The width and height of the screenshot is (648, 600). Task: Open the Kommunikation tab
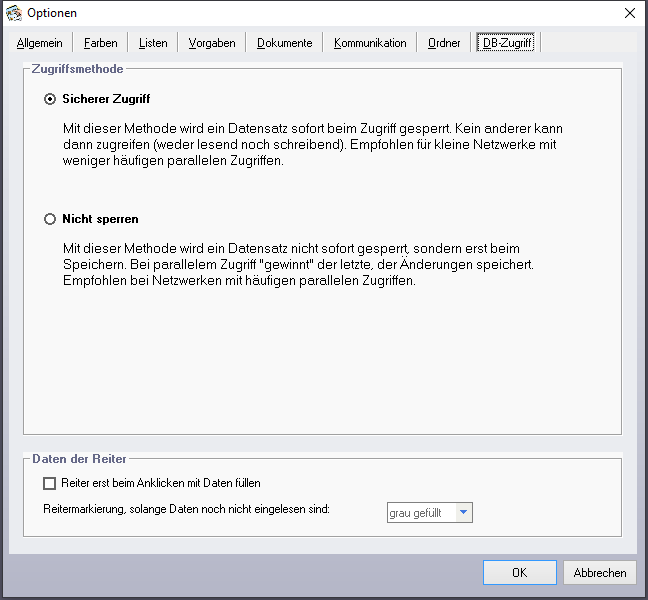tap(370, 43)
